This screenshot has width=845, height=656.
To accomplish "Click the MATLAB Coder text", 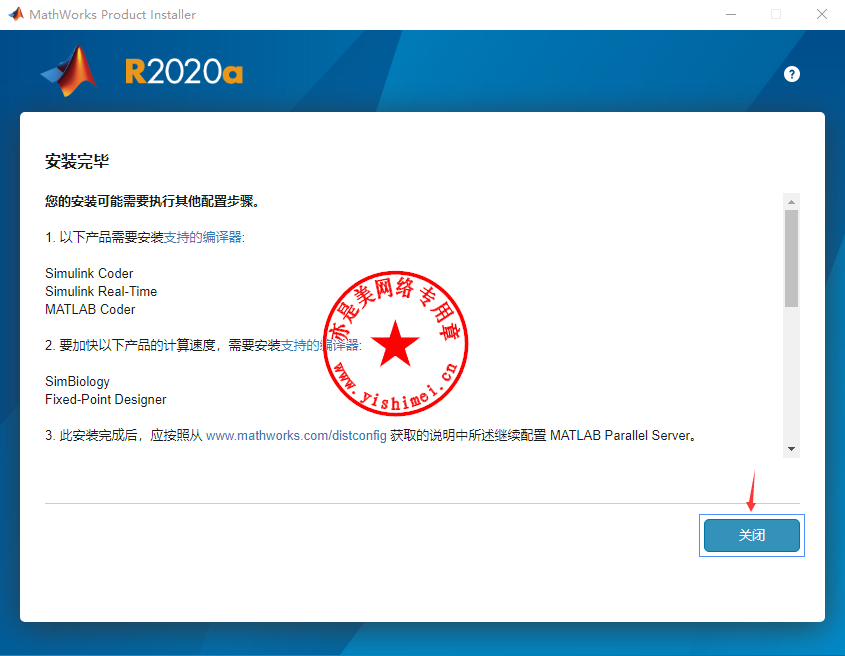I will (x=90, y=309).
